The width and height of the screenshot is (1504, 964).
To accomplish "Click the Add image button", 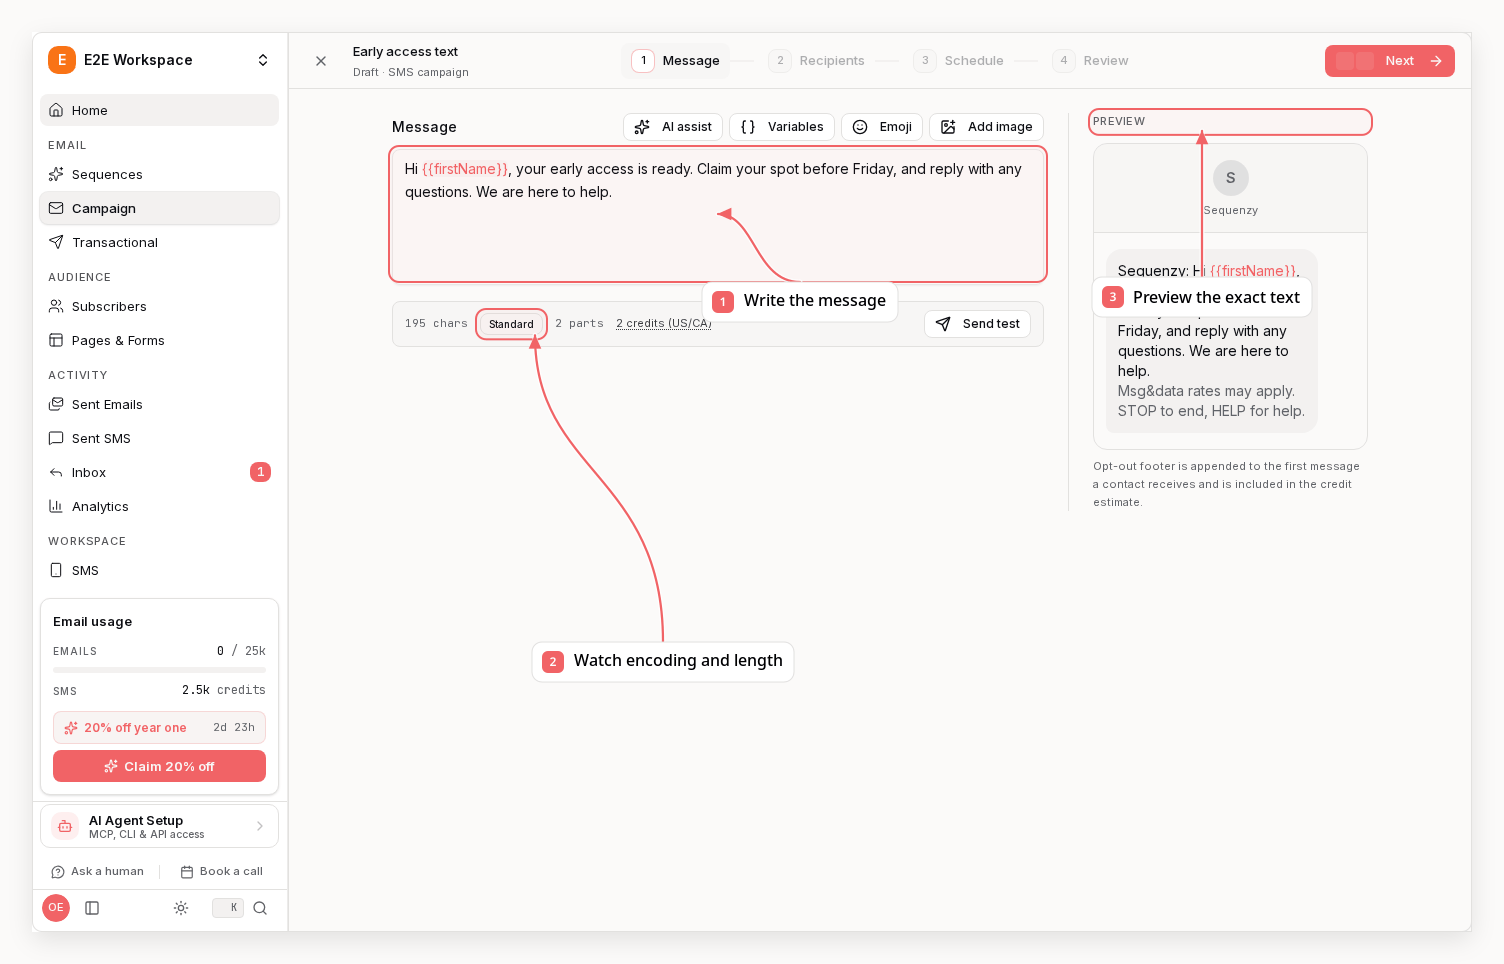I will [986, 127].
